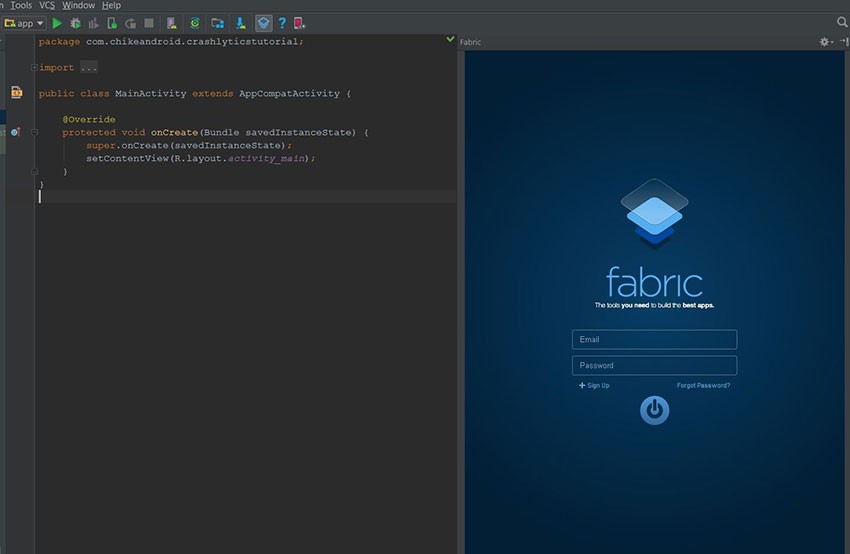Open the AVD Manager icon

171,23
